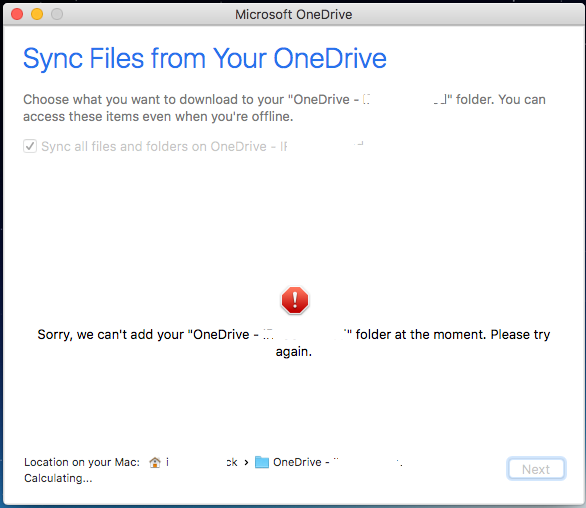Click the red error exclamation icon

(x=295, y=300)
